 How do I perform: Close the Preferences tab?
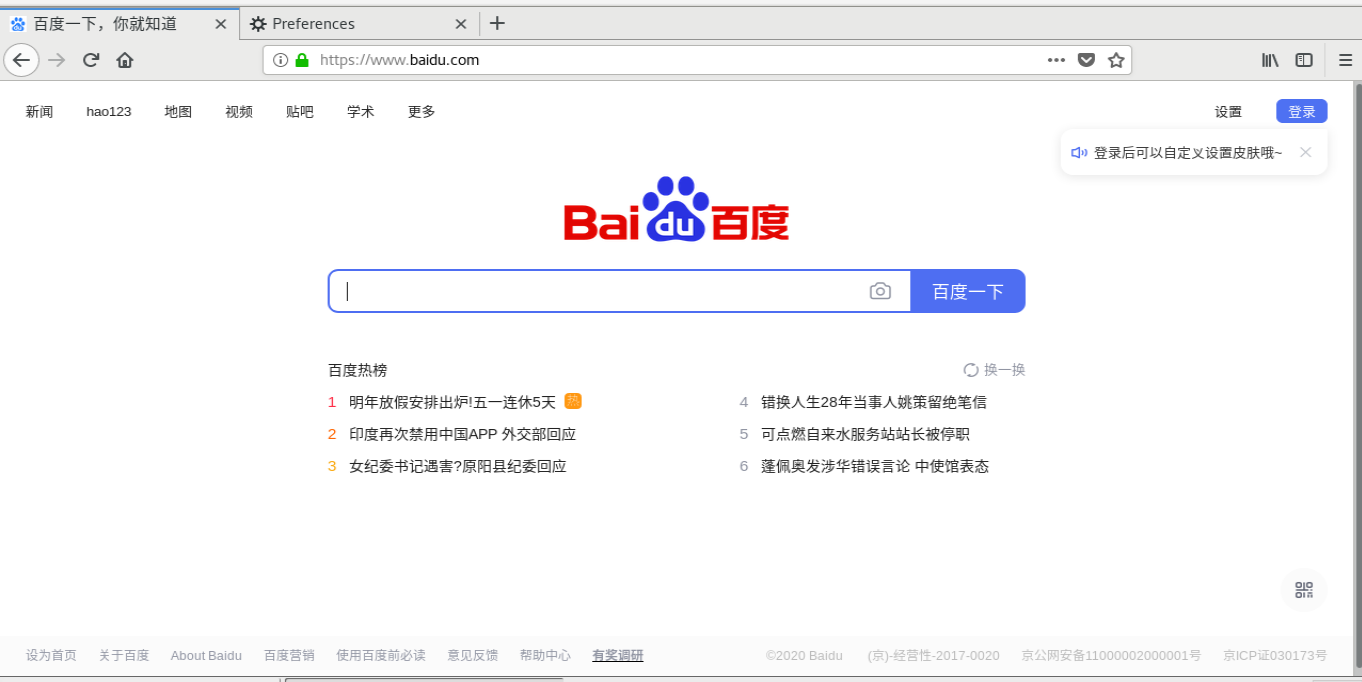(x=461, y=24)
